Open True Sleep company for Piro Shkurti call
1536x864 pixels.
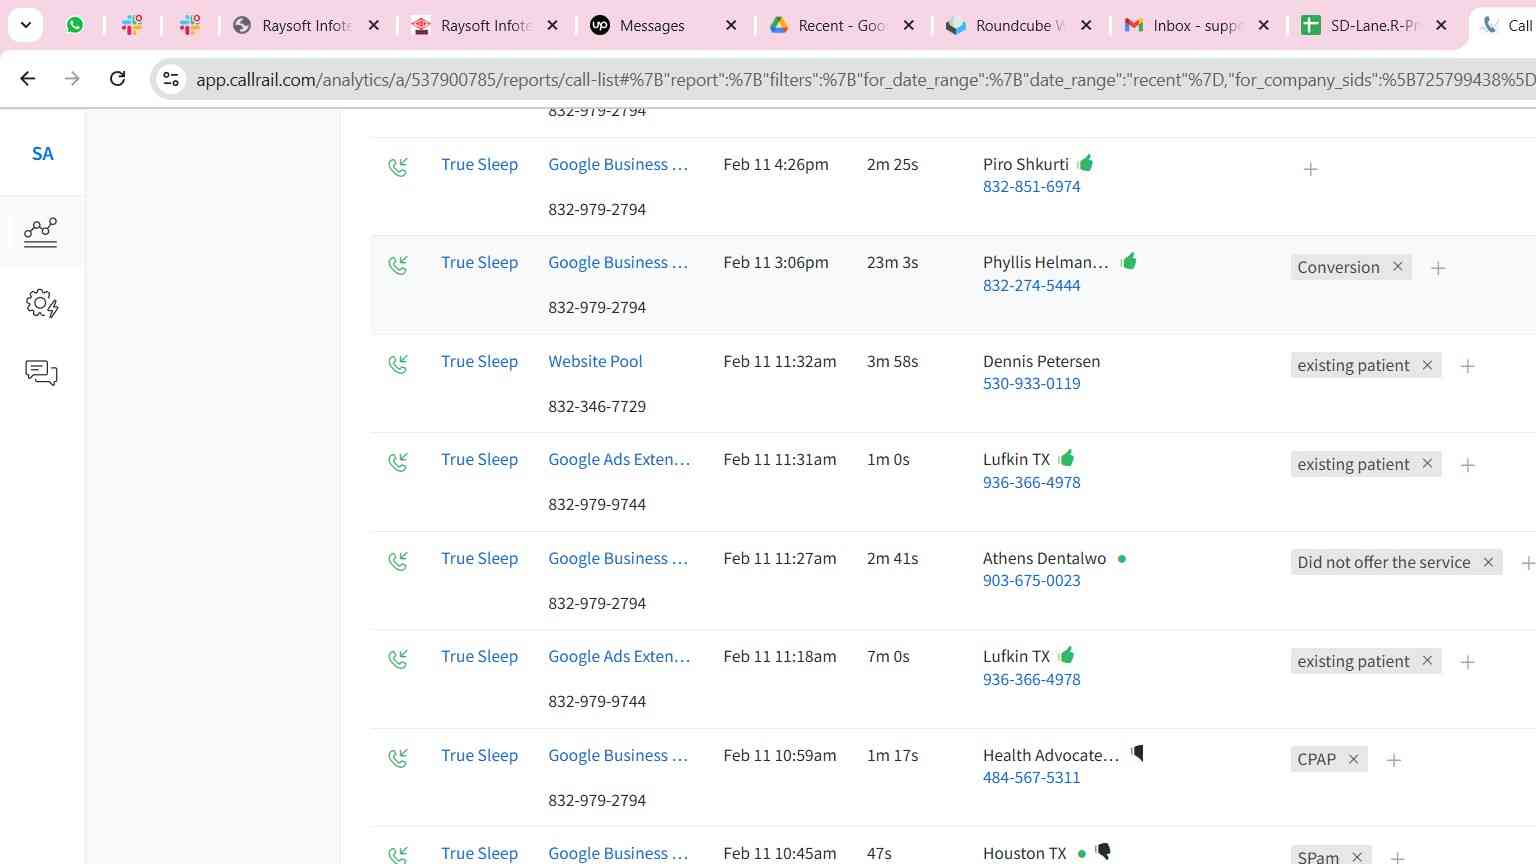479,164
